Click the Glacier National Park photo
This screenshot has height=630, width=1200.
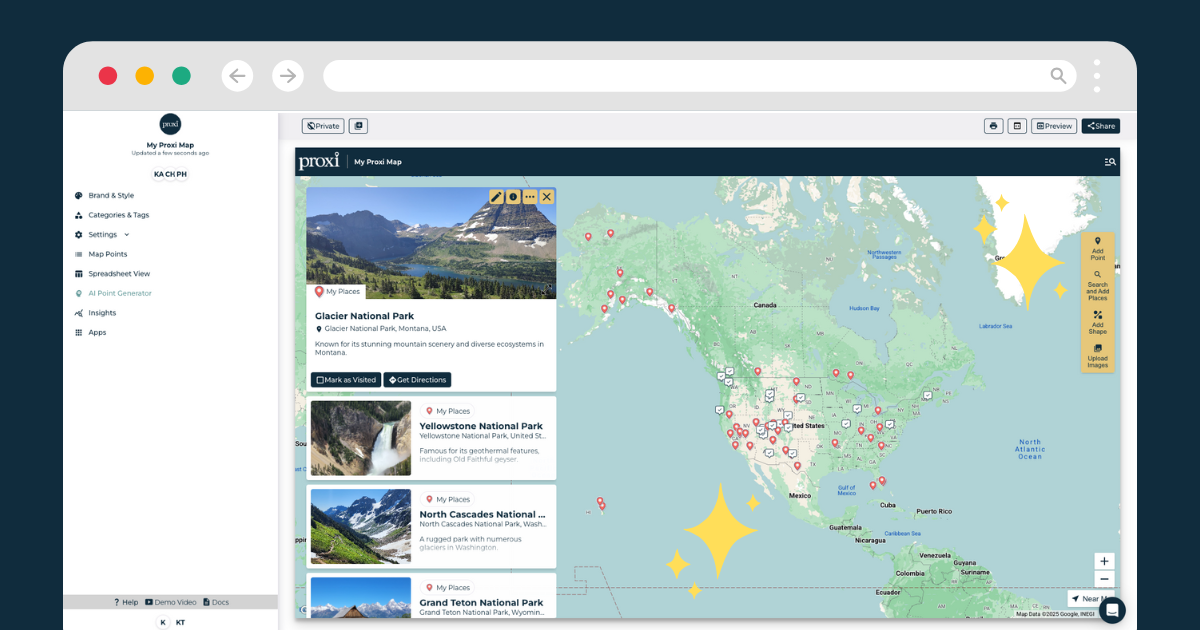[431, 243]
